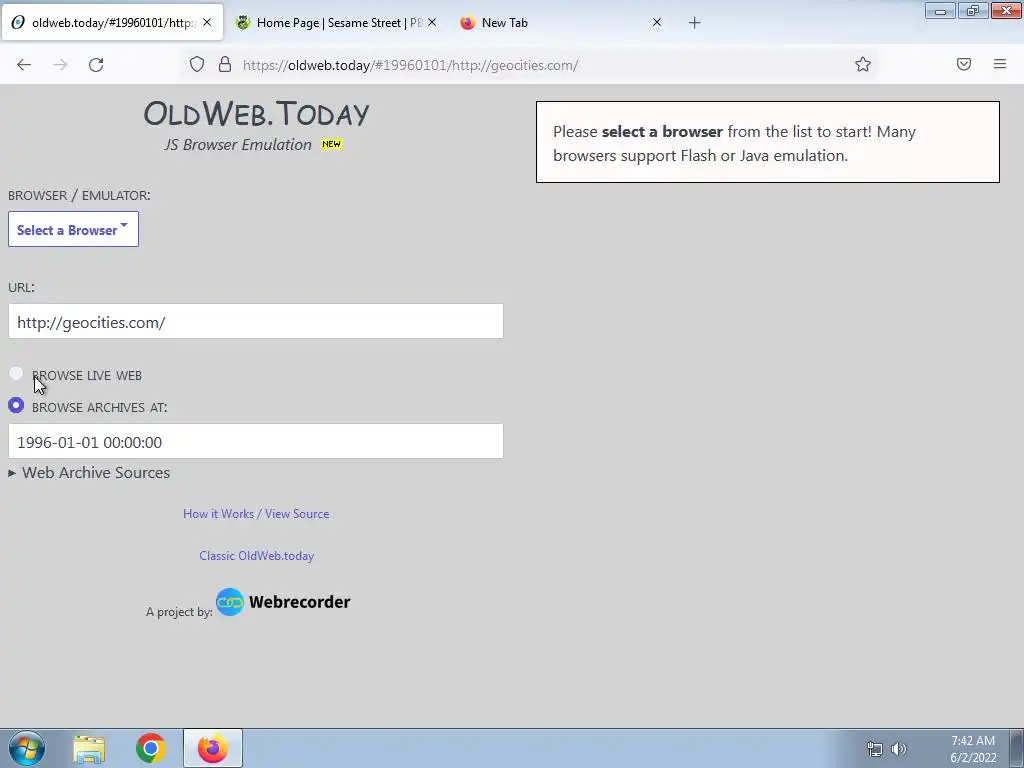Open the Windows Start menu
This screenshot has height=768, width=1024.
pyautogui.click(x=27, y=748)
